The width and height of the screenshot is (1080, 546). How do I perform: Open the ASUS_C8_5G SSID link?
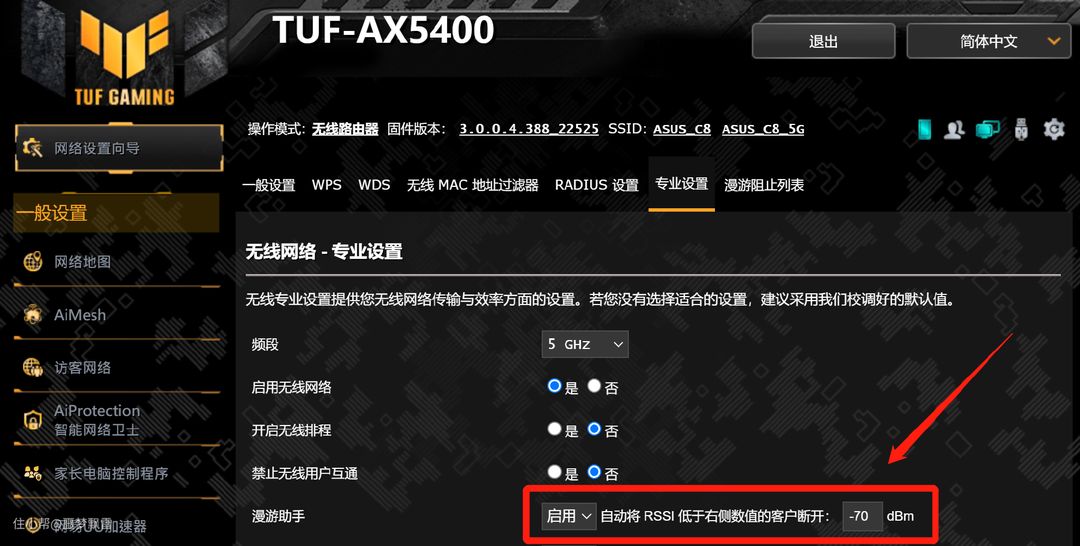tap(763, 129)
